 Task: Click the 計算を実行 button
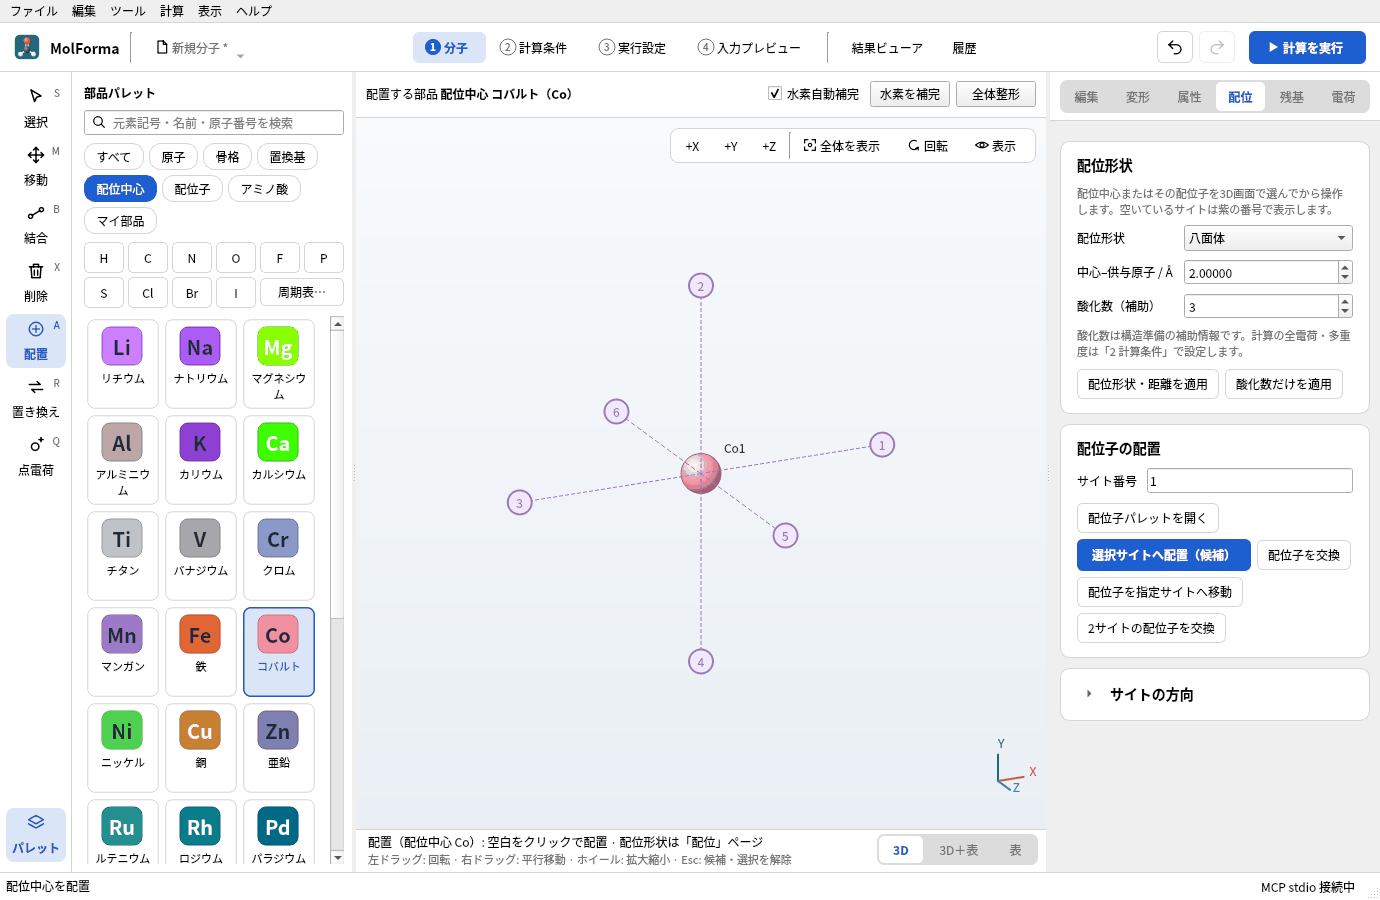(1307, 47)
